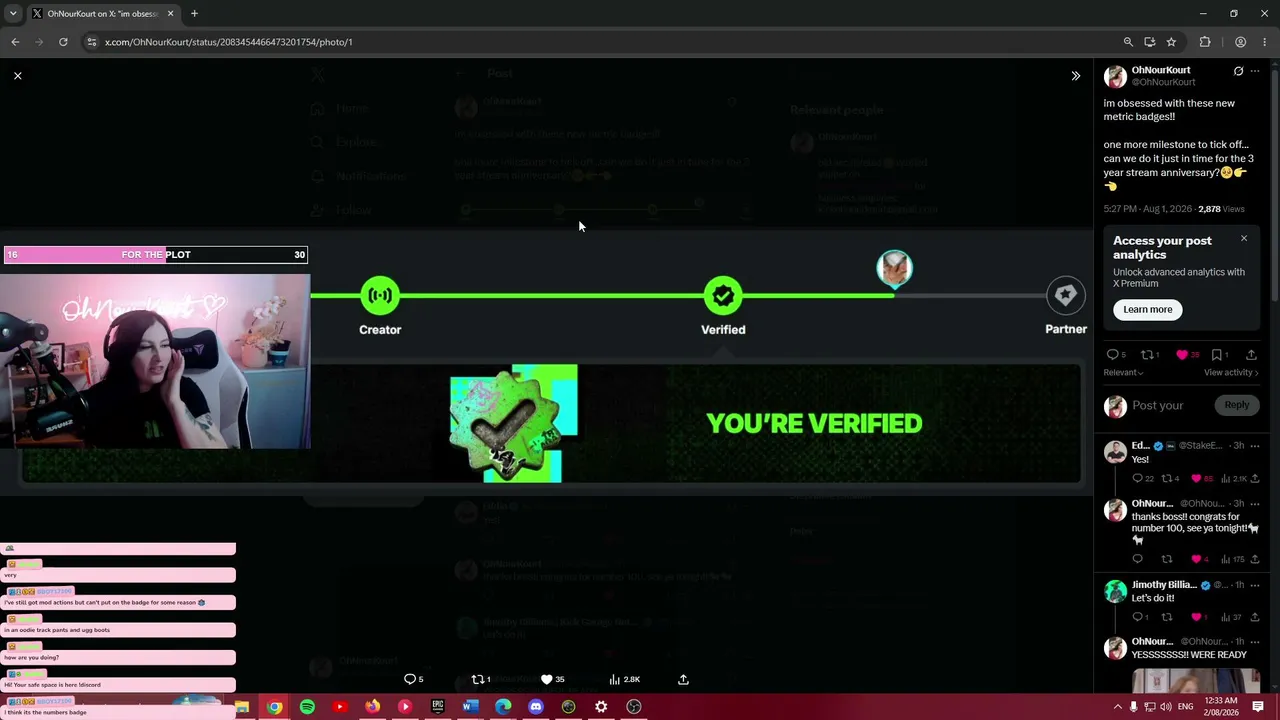Close the OhNourKourt on X tab

tap(170, 14)
